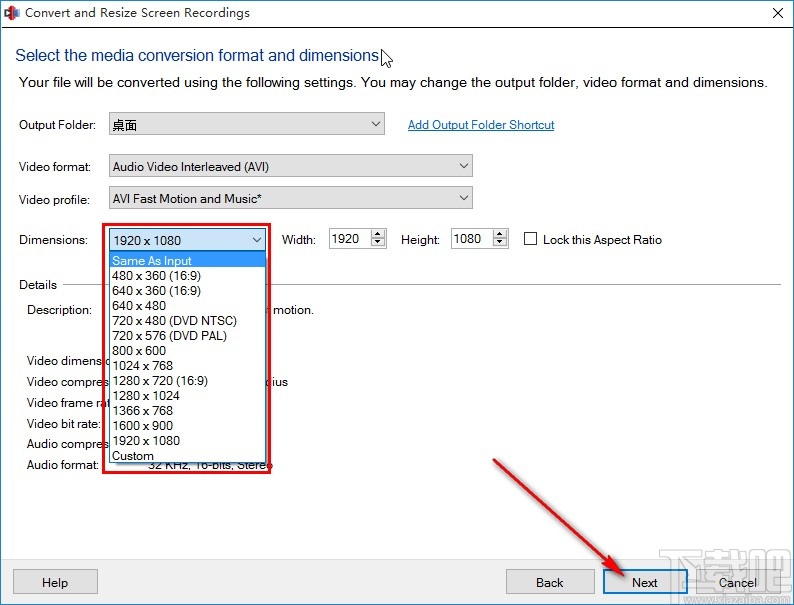Screen dimensions: 794x605
Task: Go Back to previous step
Action: point(550,582)
